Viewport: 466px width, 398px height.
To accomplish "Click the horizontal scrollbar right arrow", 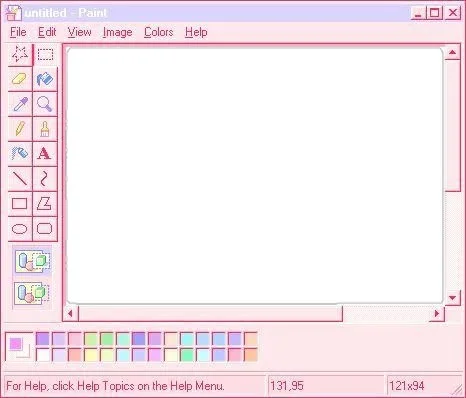I will click(437, 313).
